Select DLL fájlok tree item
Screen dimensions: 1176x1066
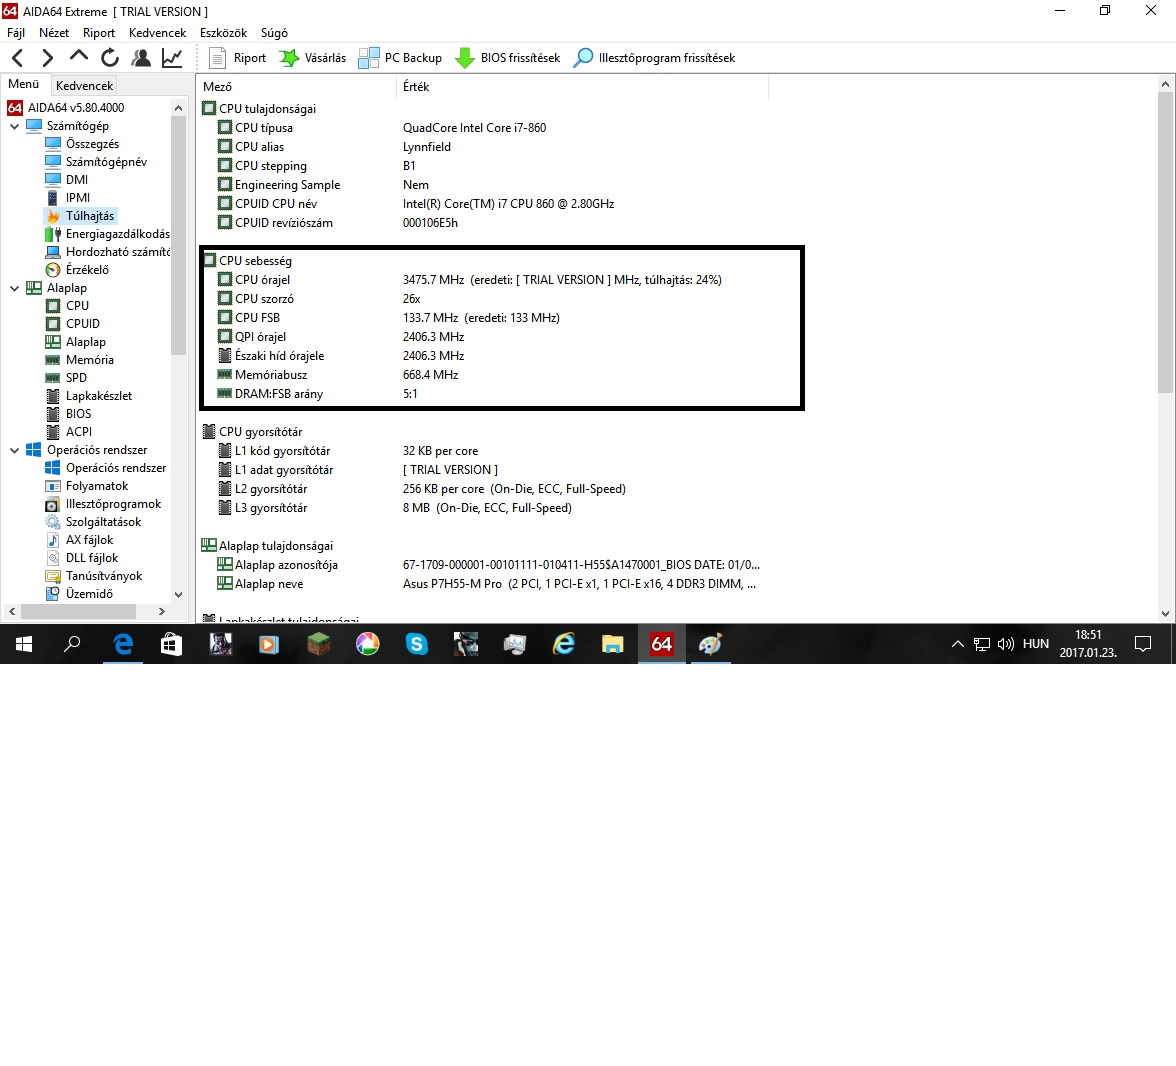point(92,558)
